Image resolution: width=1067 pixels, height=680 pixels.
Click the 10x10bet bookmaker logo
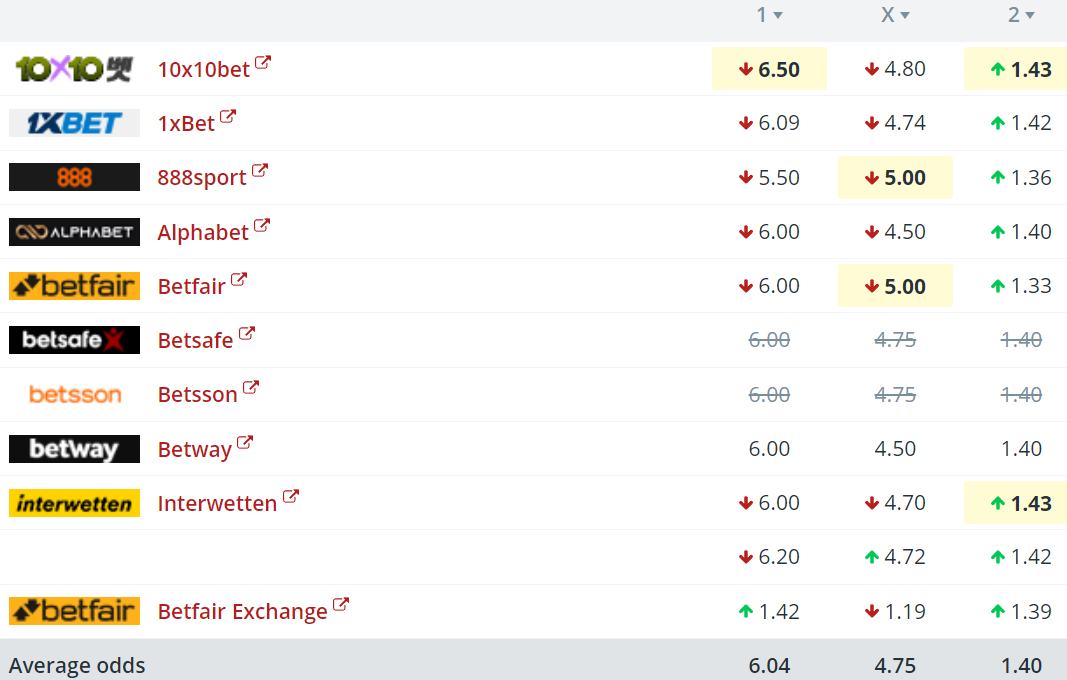point(74,69)
